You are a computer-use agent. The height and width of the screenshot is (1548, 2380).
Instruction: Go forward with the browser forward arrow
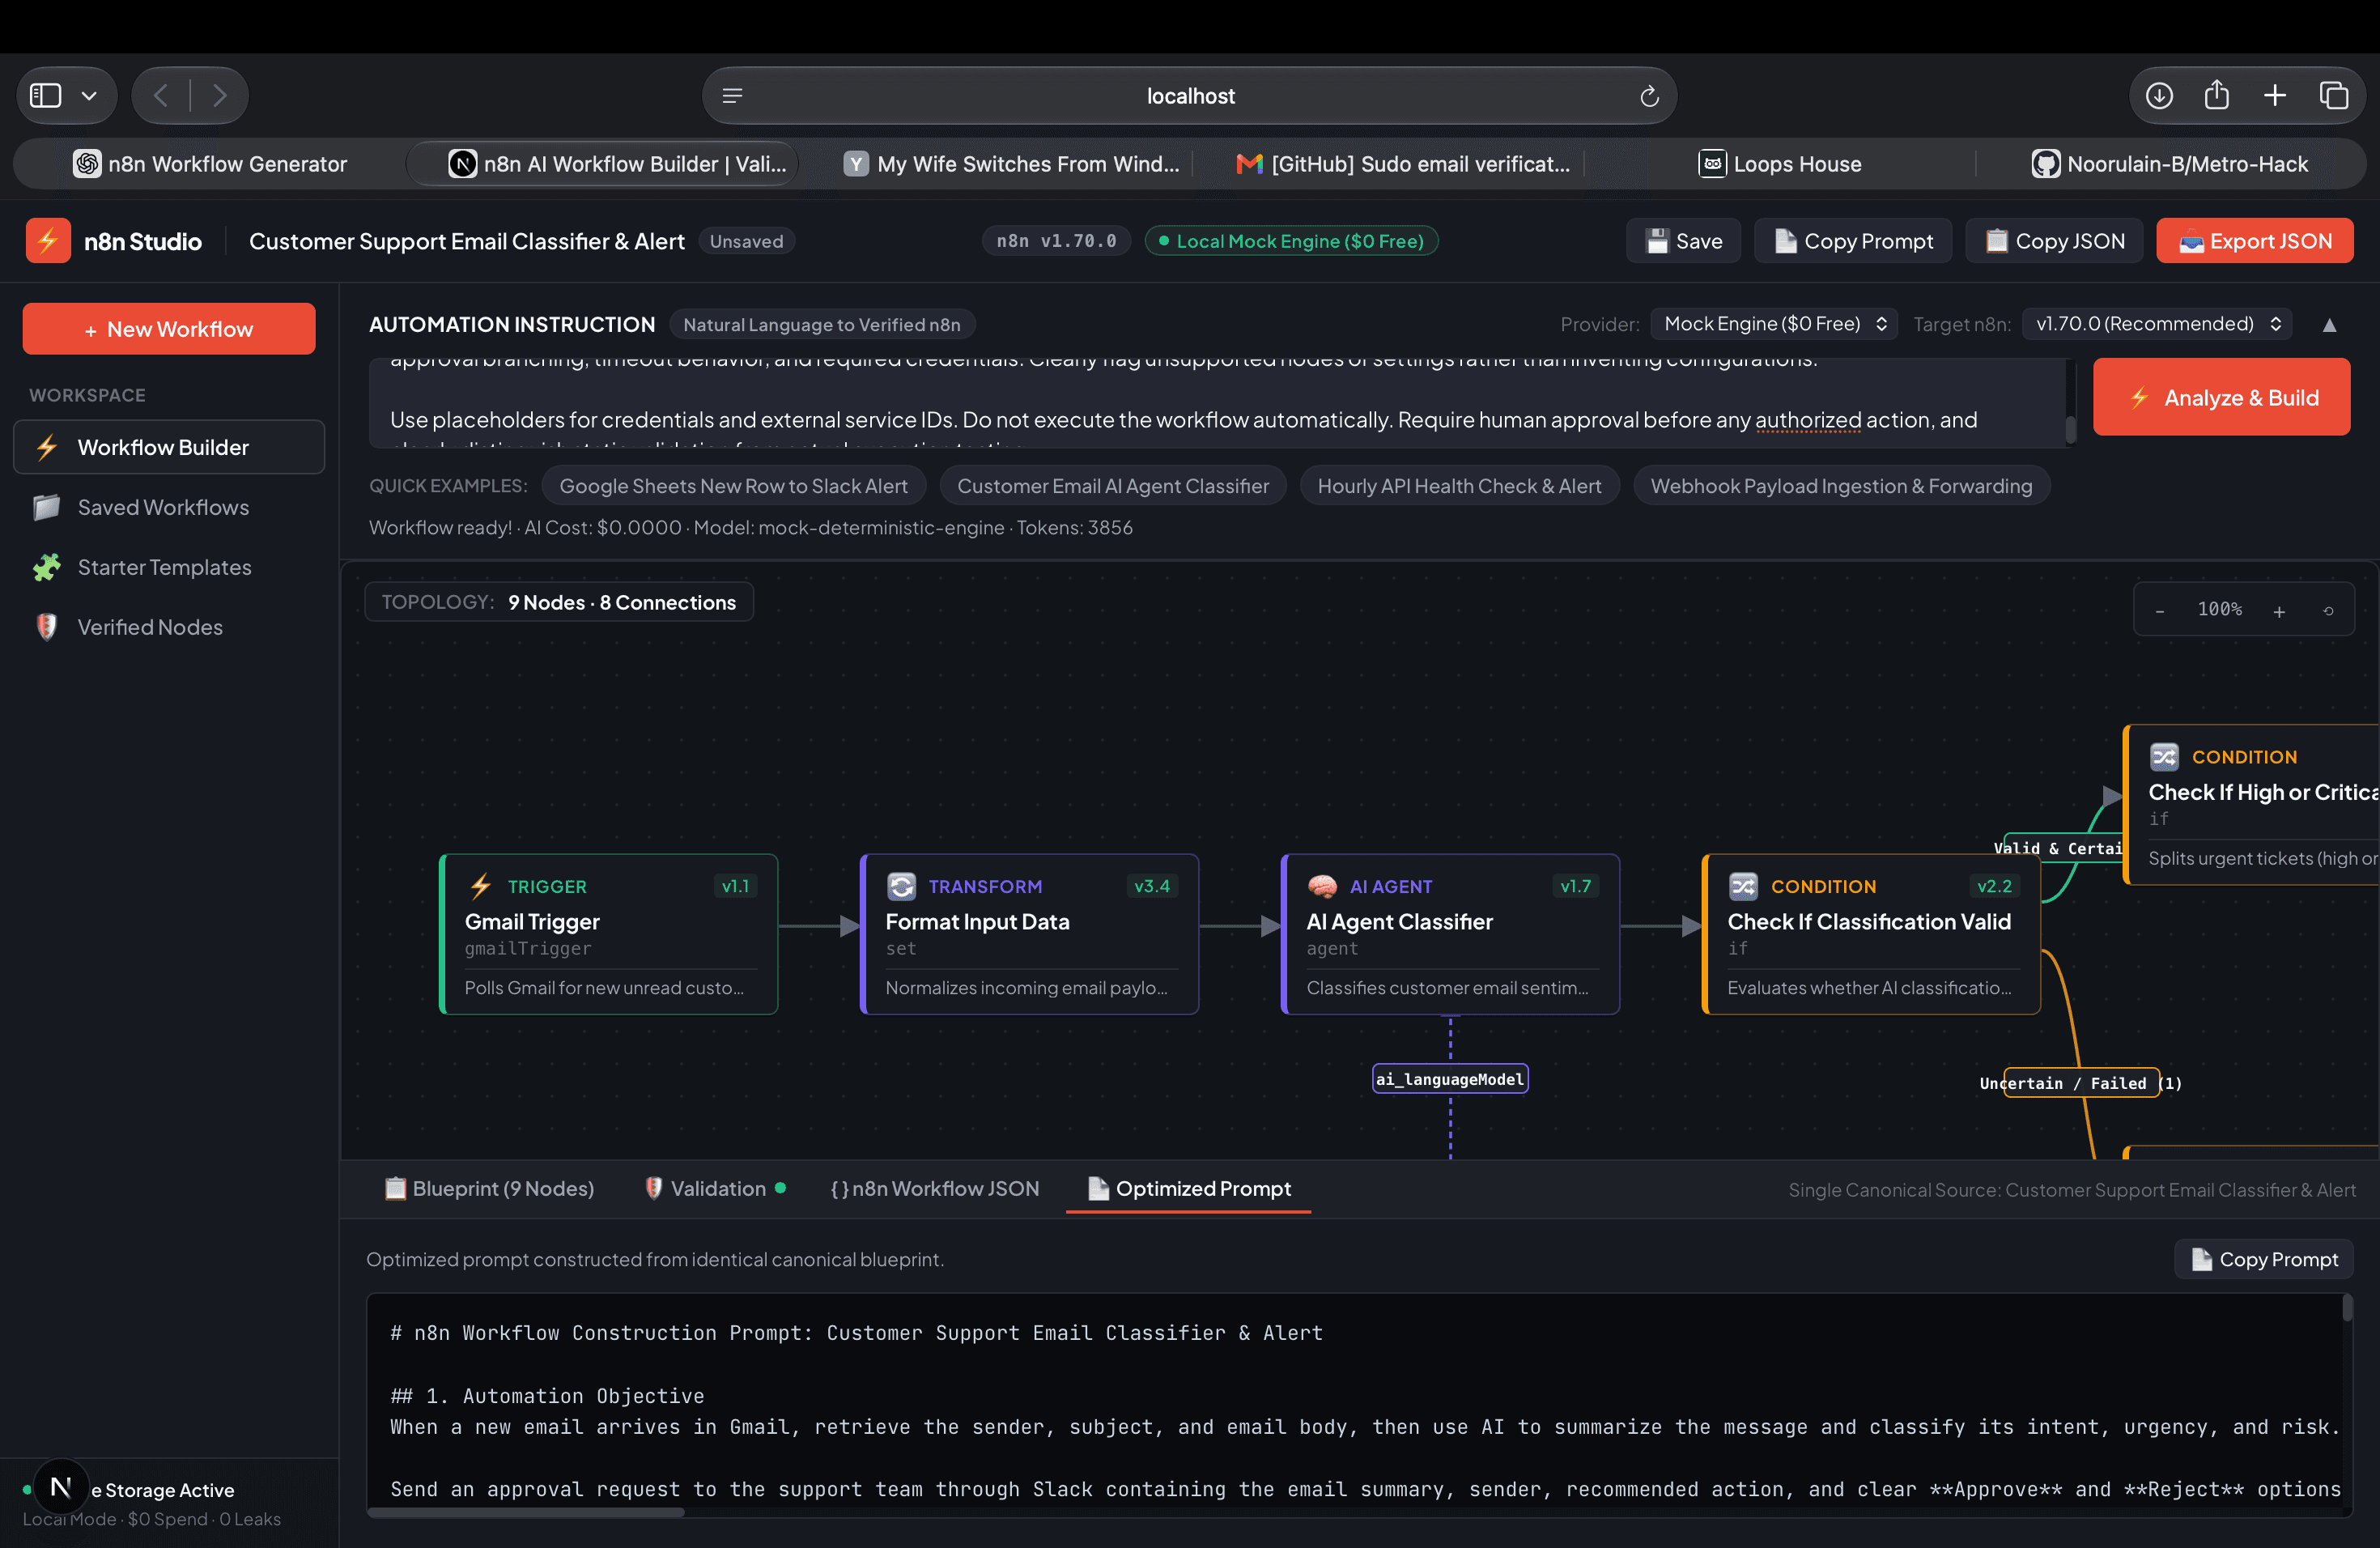coord(219,95)
